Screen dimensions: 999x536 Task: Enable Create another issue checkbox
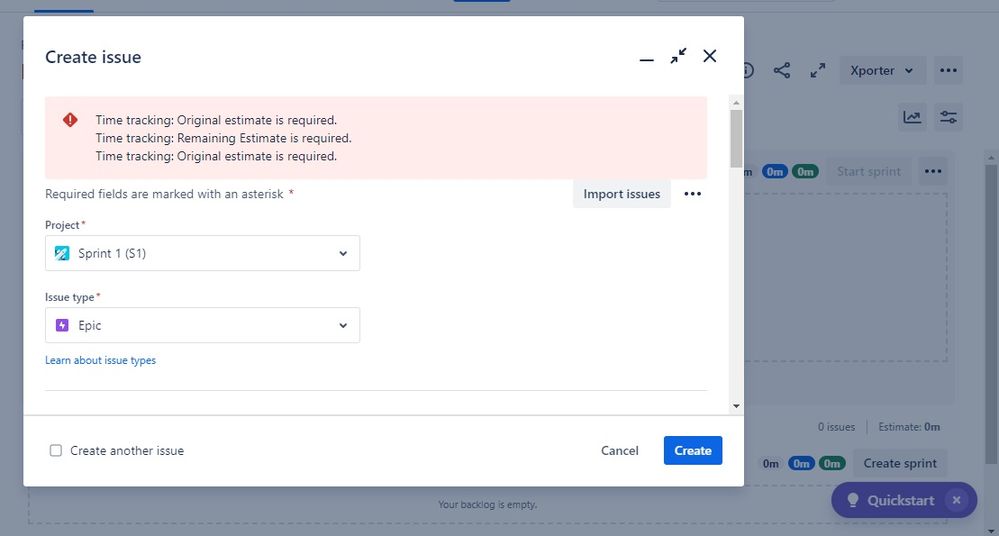point(56,451)
